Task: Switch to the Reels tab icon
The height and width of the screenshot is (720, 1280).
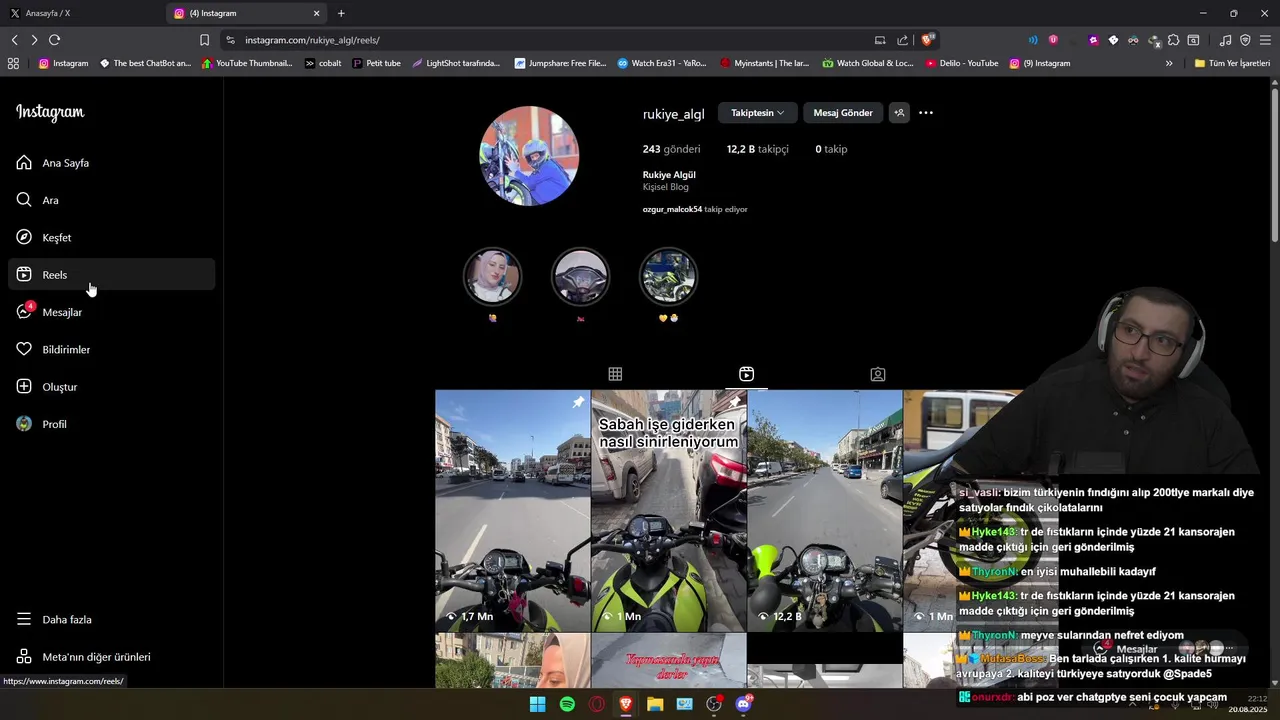Action: tap(746, 374)
